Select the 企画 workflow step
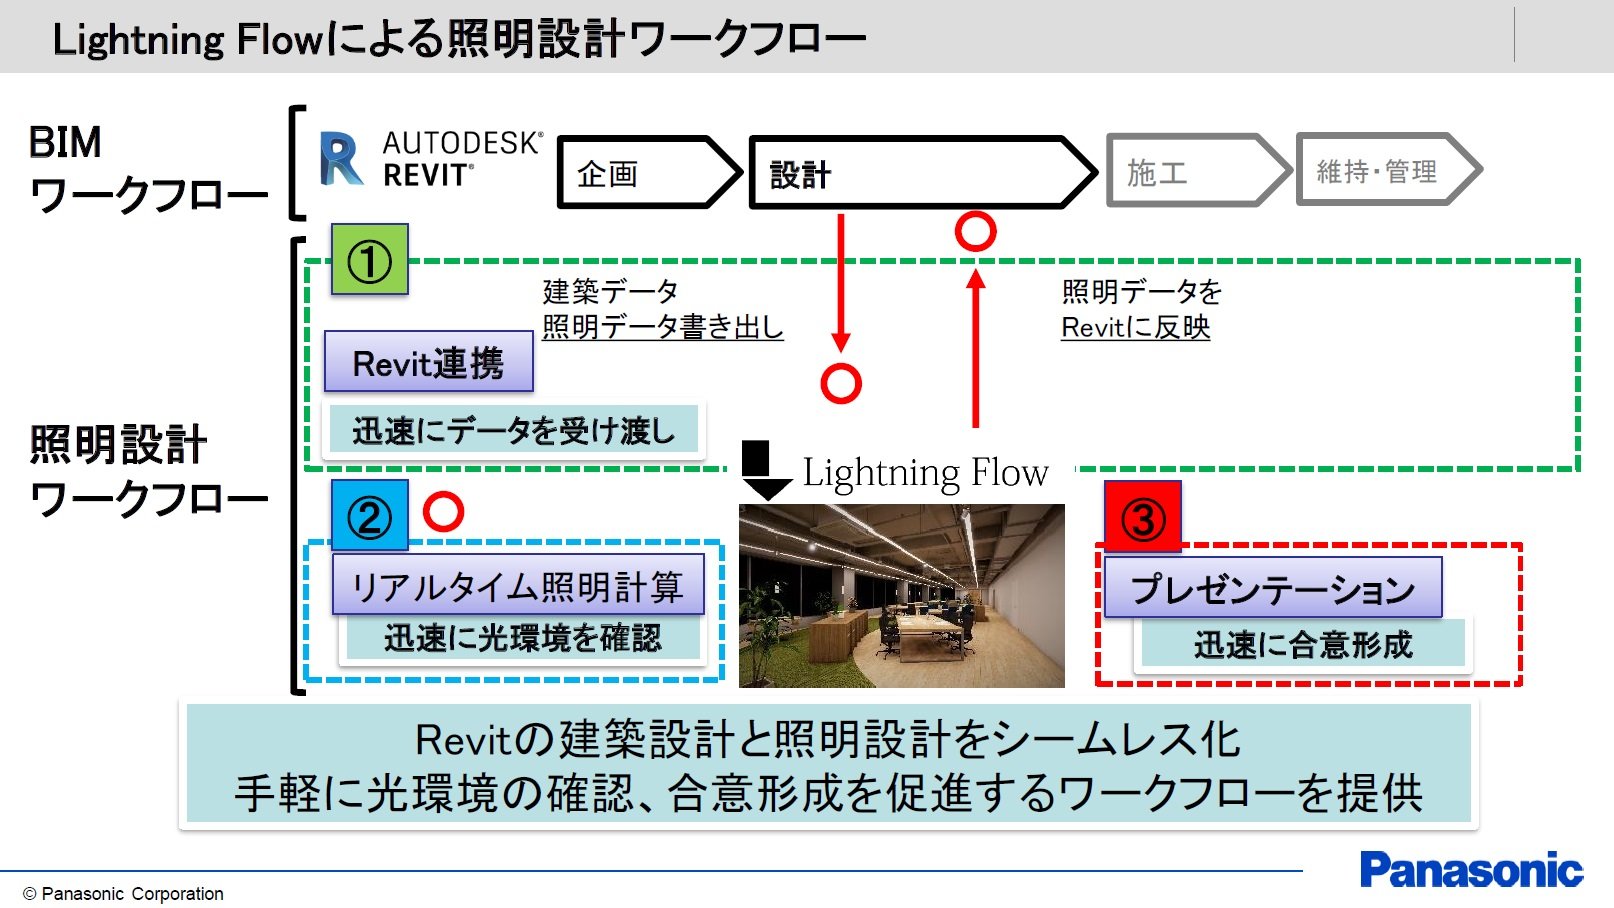Screen dimensions: 1614x908 [650, 173]
